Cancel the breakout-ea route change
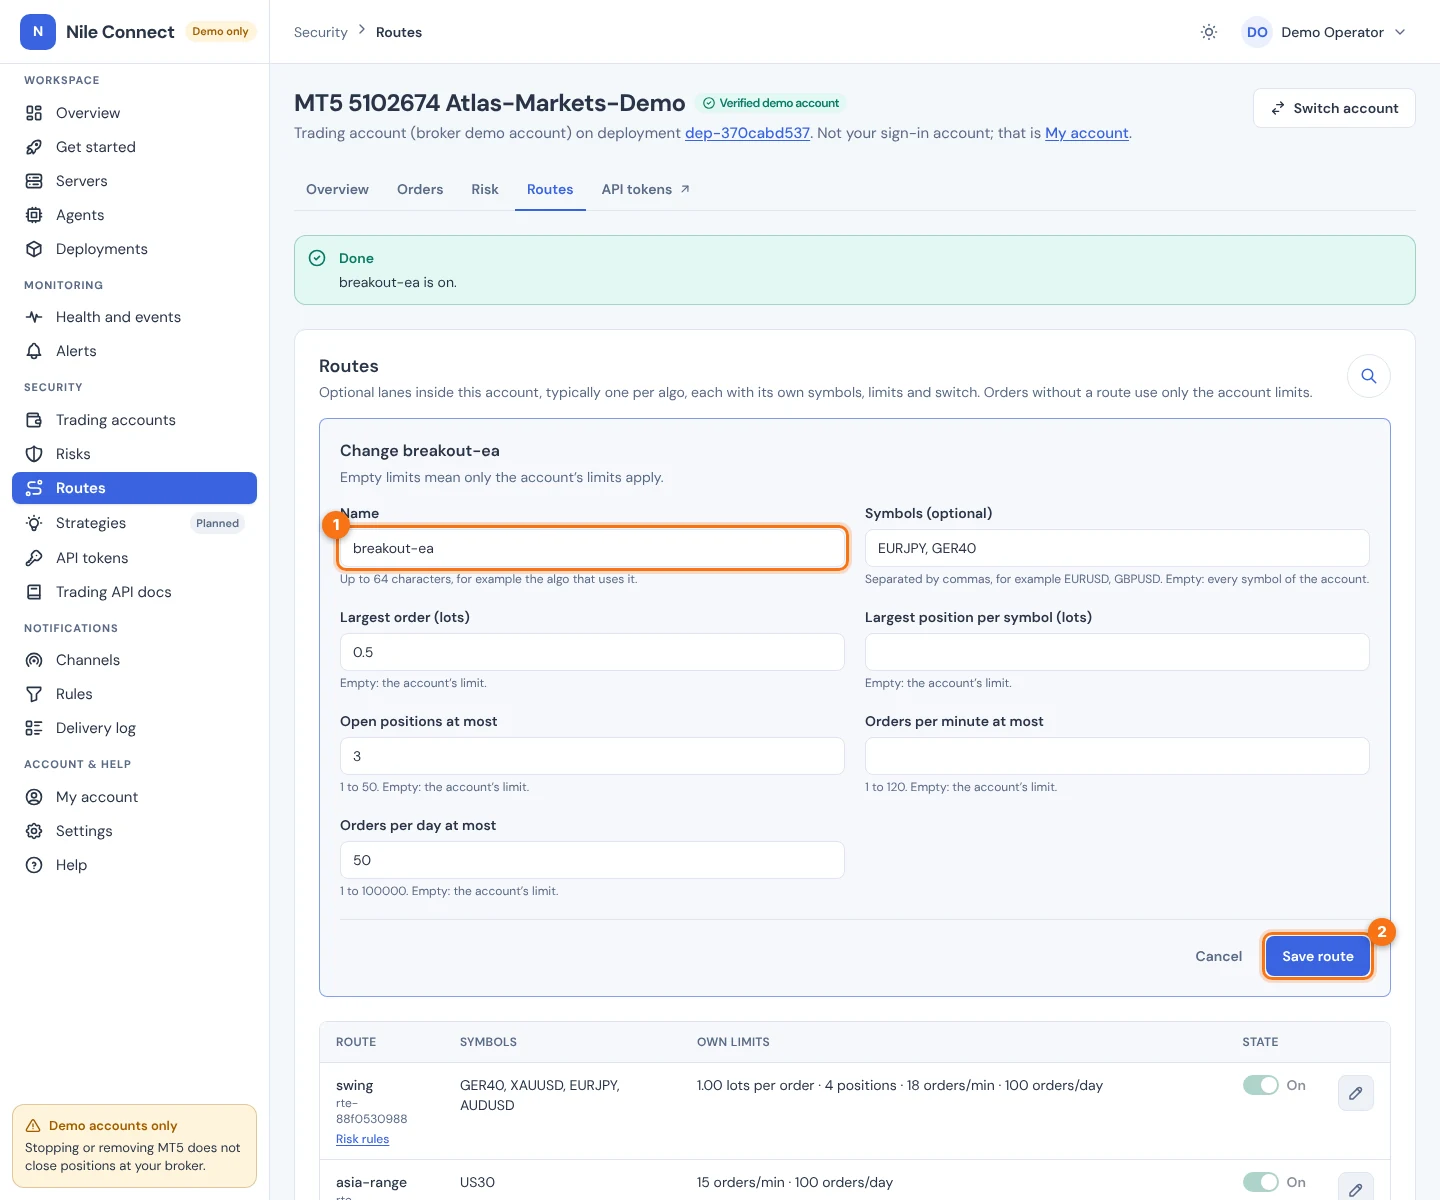The image size is (1440, 1200). point(1219,956)
